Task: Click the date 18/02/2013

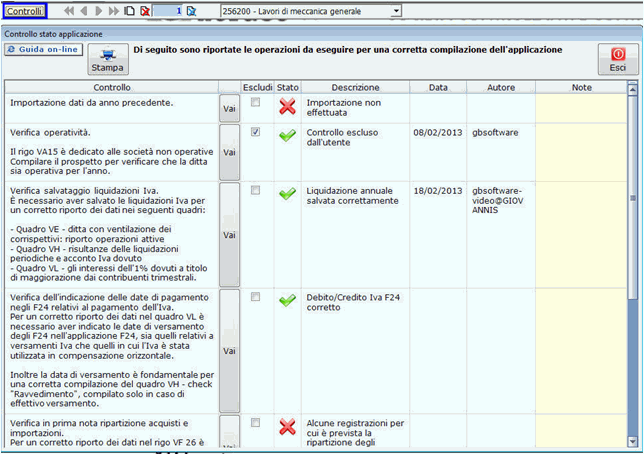Action: pos(438,191)
